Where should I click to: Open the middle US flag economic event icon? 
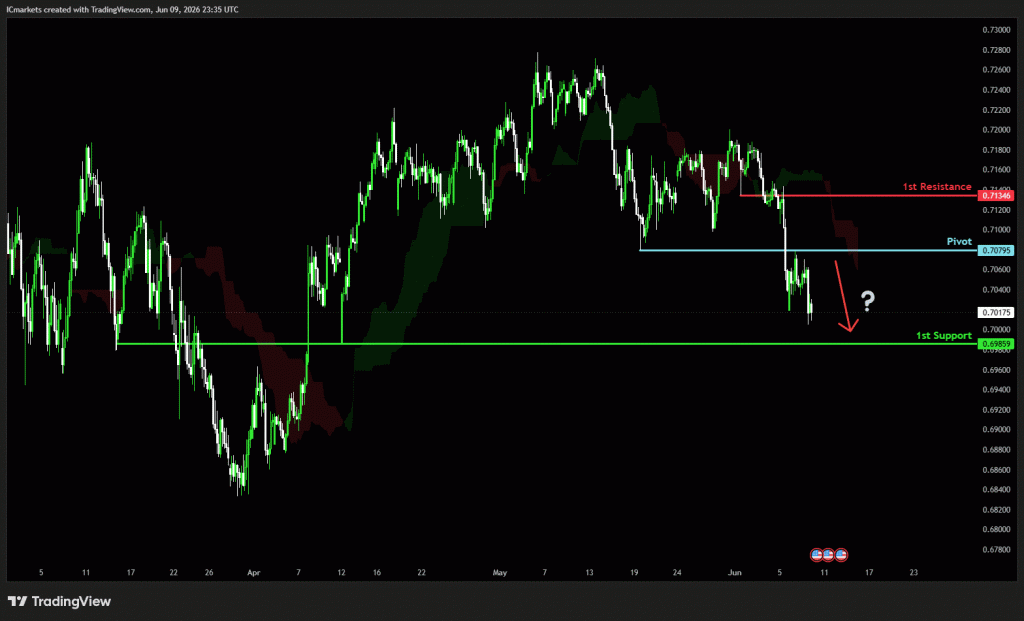[x=829, y=555]
